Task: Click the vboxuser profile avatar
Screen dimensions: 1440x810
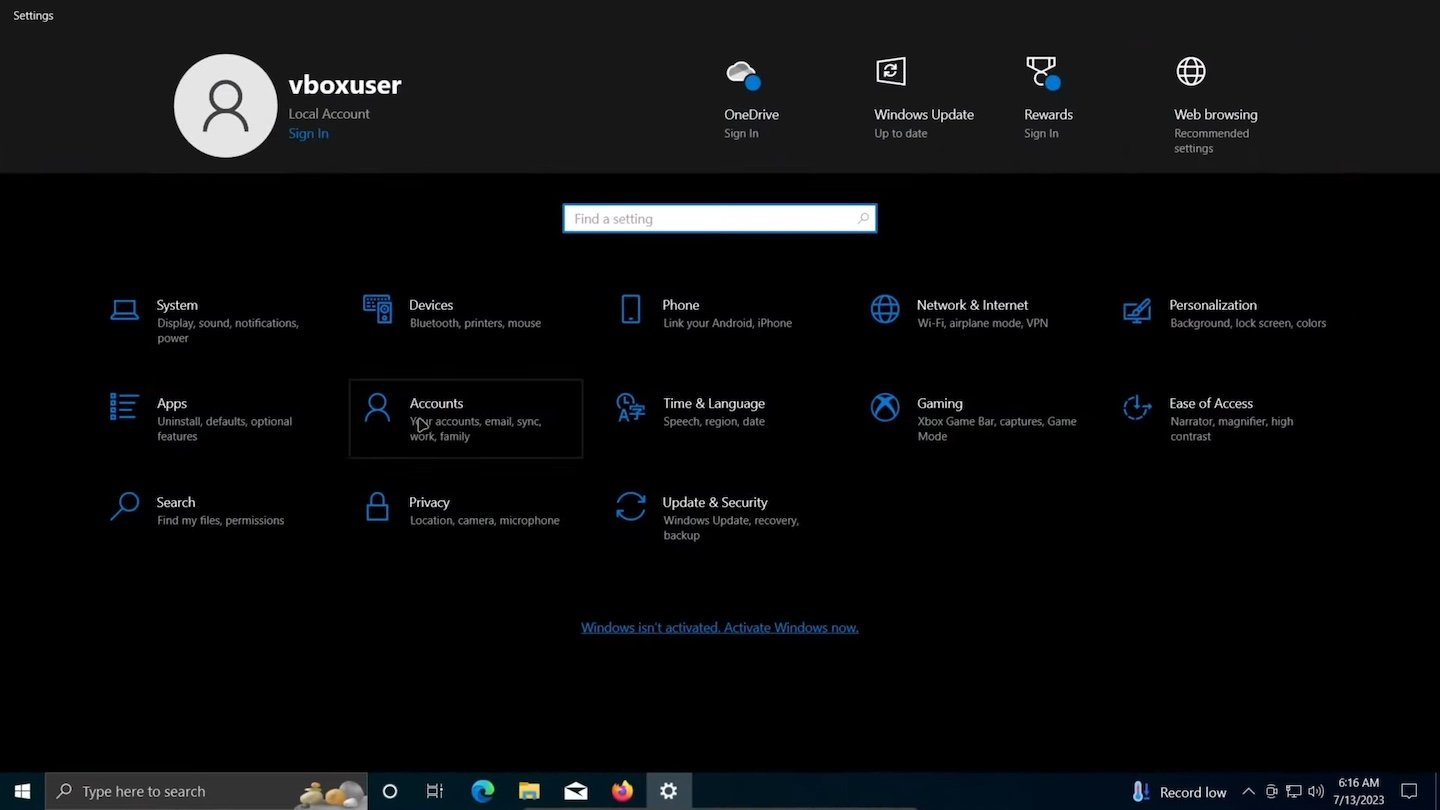Action: point(226,106)
